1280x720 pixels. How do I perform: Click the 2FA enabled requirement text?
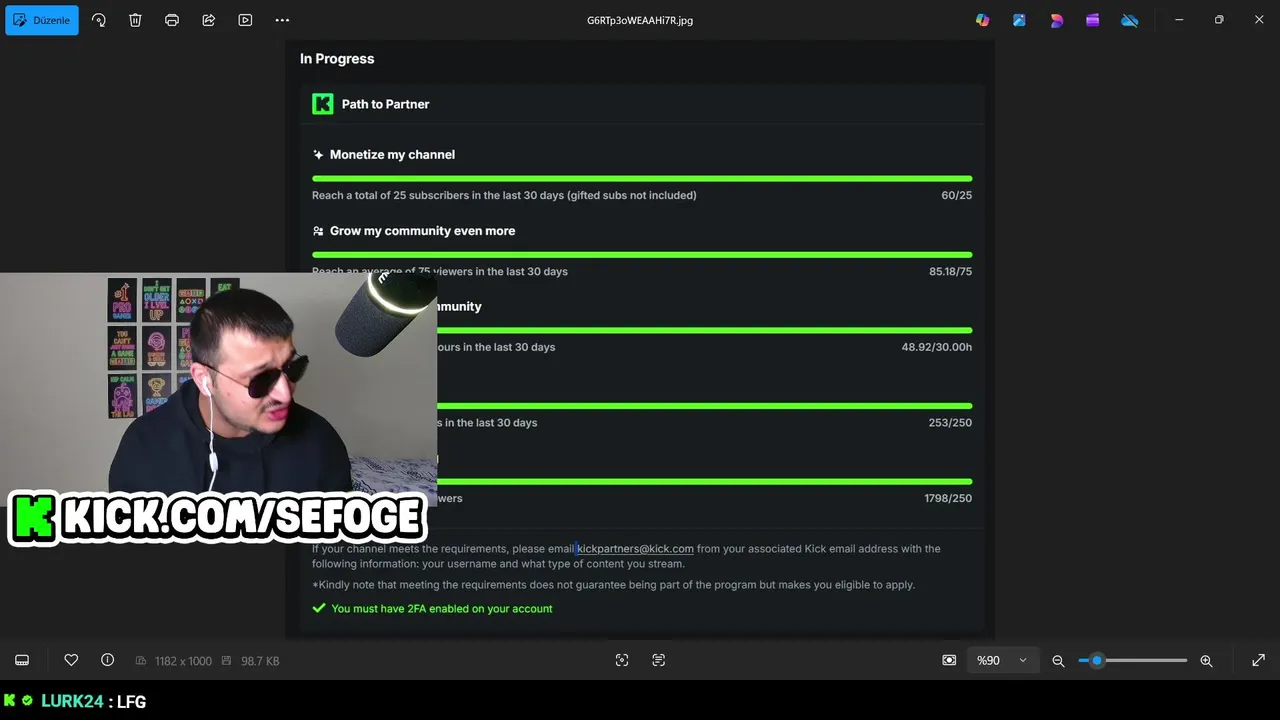(x=441, y=609)
